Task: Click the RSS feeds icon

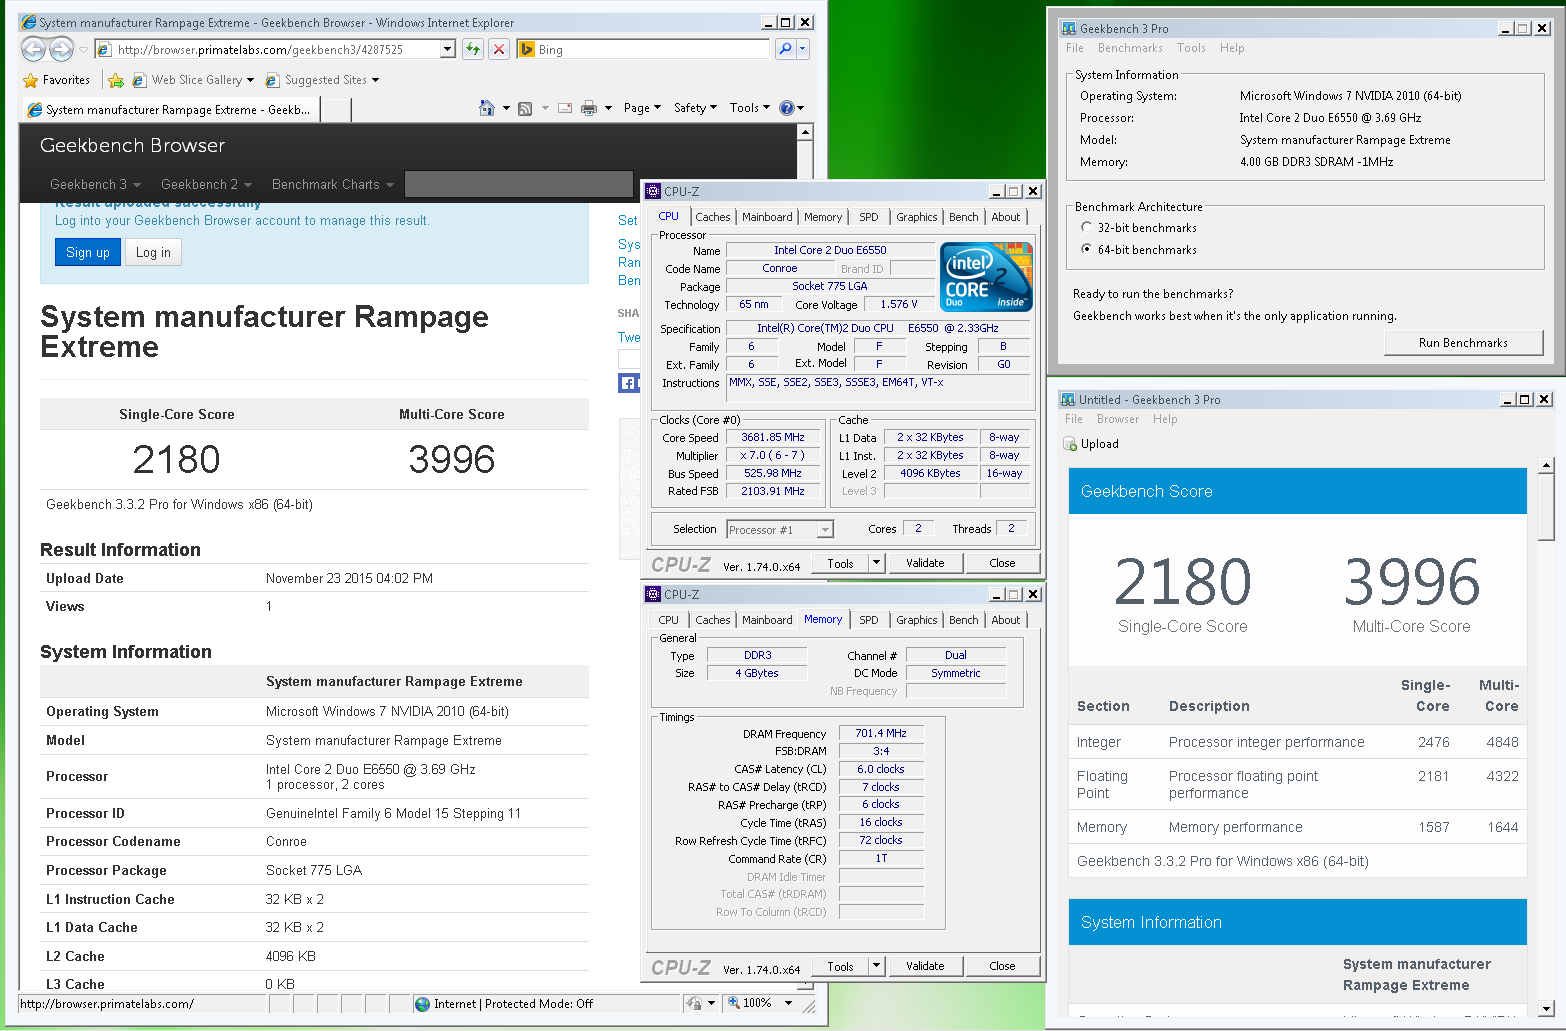Action: [x=525, y=108]
